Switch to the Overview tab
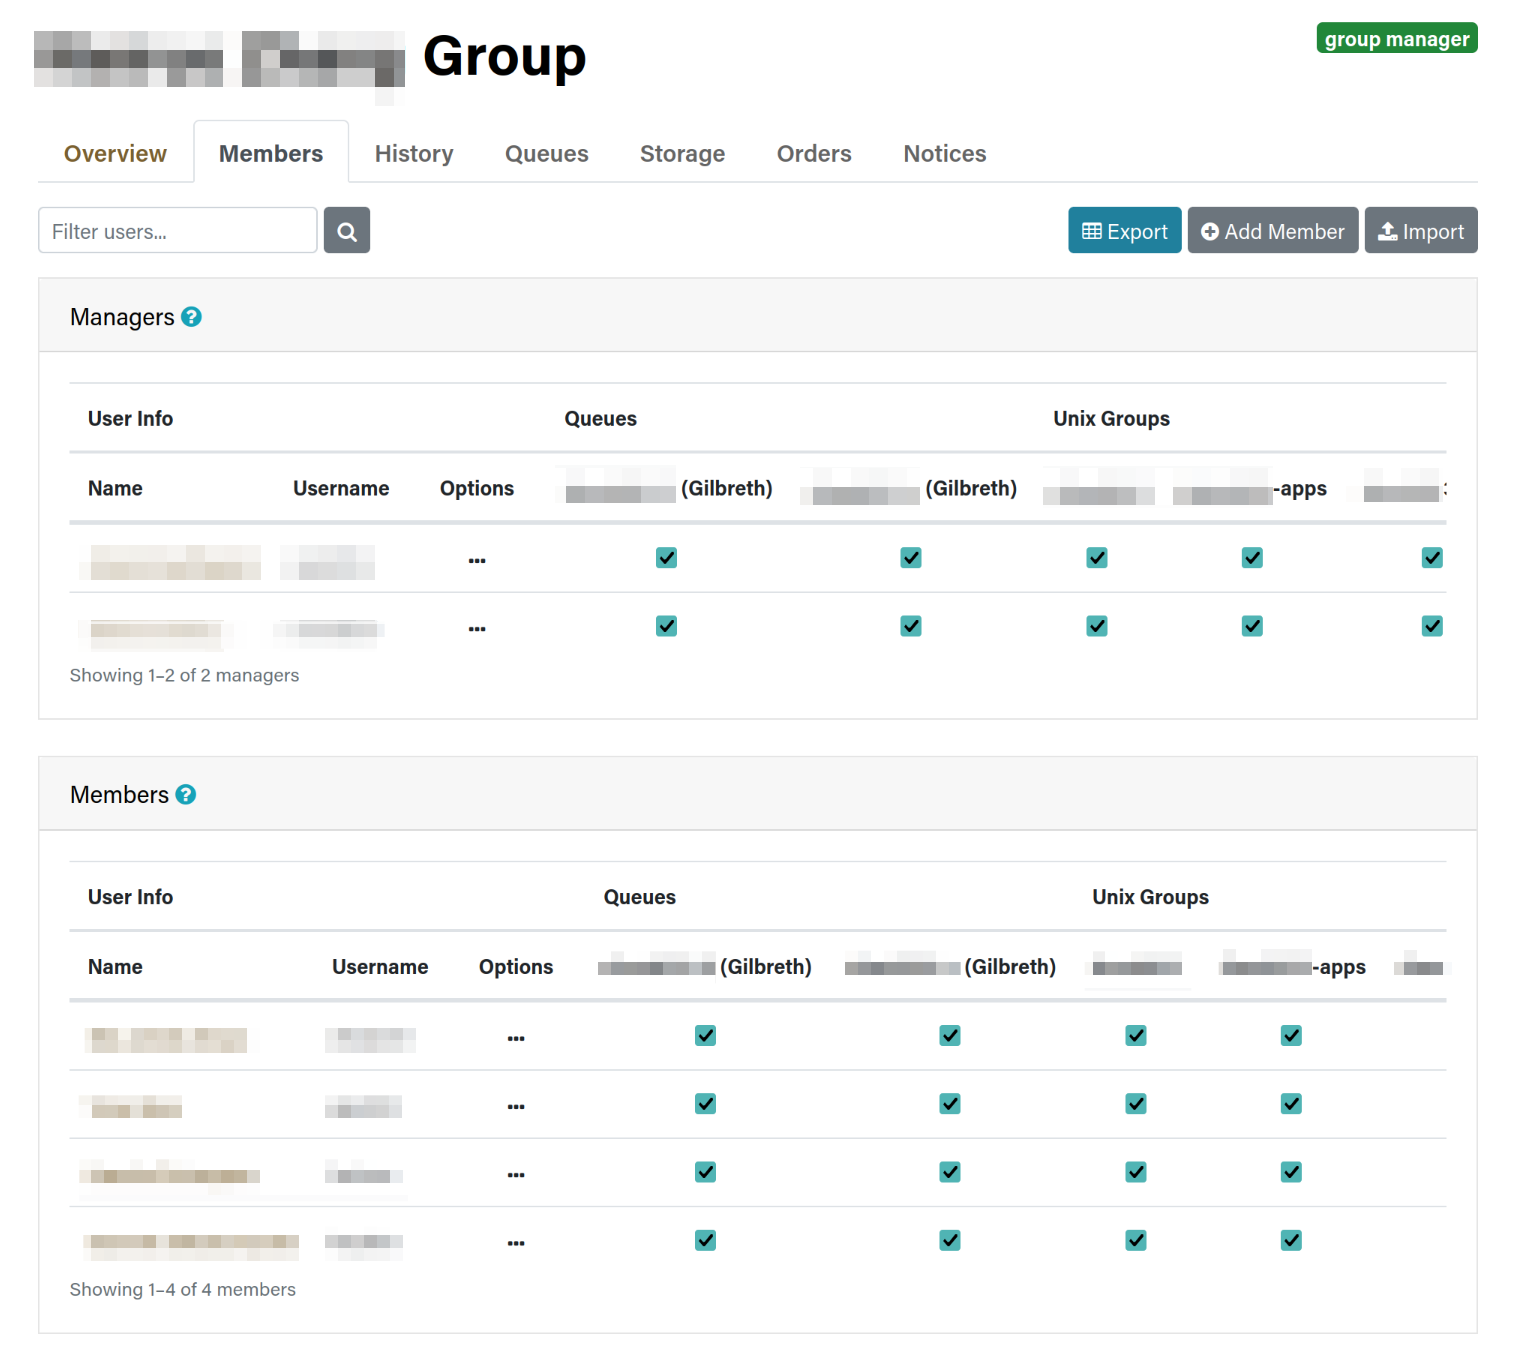The height and width of the screenshot is (1365, 1524). click(x=115, y=153)
